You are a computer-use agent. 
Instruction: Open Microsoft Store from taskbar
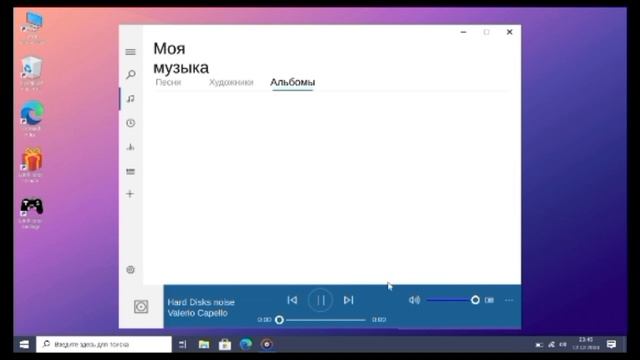[x=224, y=344]
